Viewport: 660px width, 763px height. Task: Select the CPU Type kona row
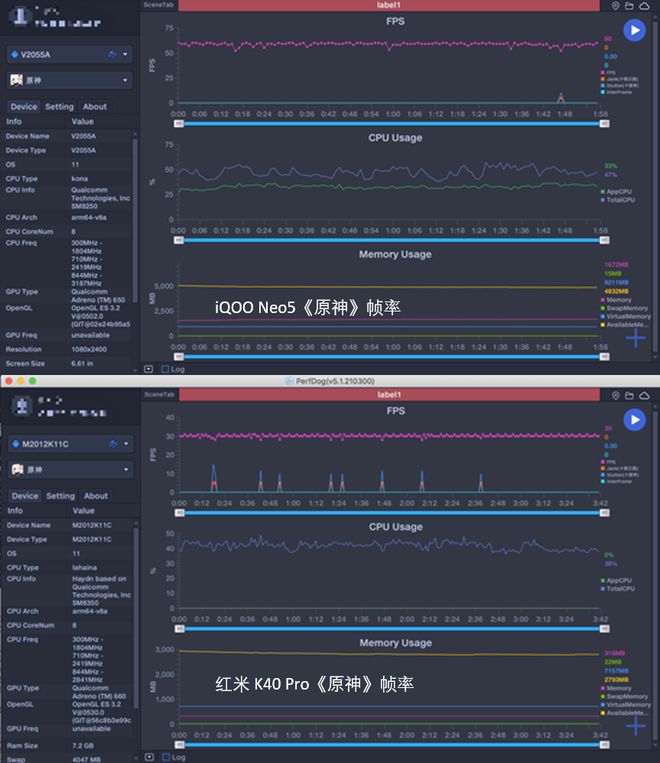point(68,179)
